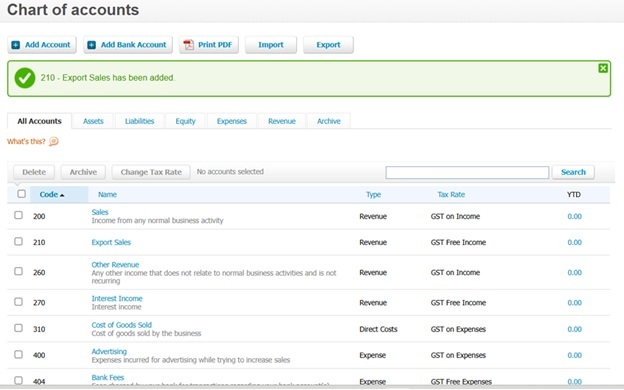Screen dimensions: 624x390
Task: Open the Bank Fees account link
Action: tap(108, 377)
